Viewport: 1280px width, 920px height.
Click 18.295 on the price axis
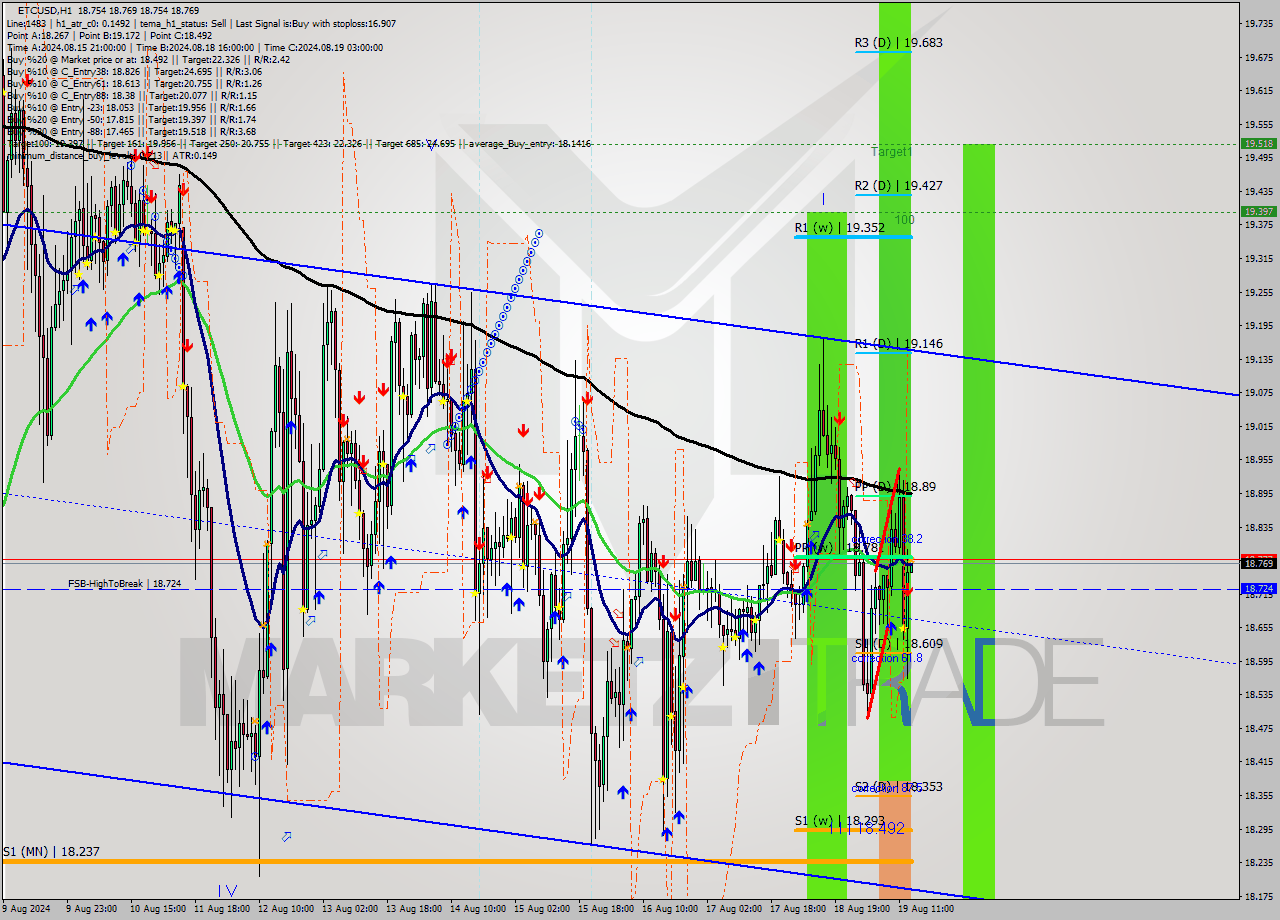[1258, 828]
